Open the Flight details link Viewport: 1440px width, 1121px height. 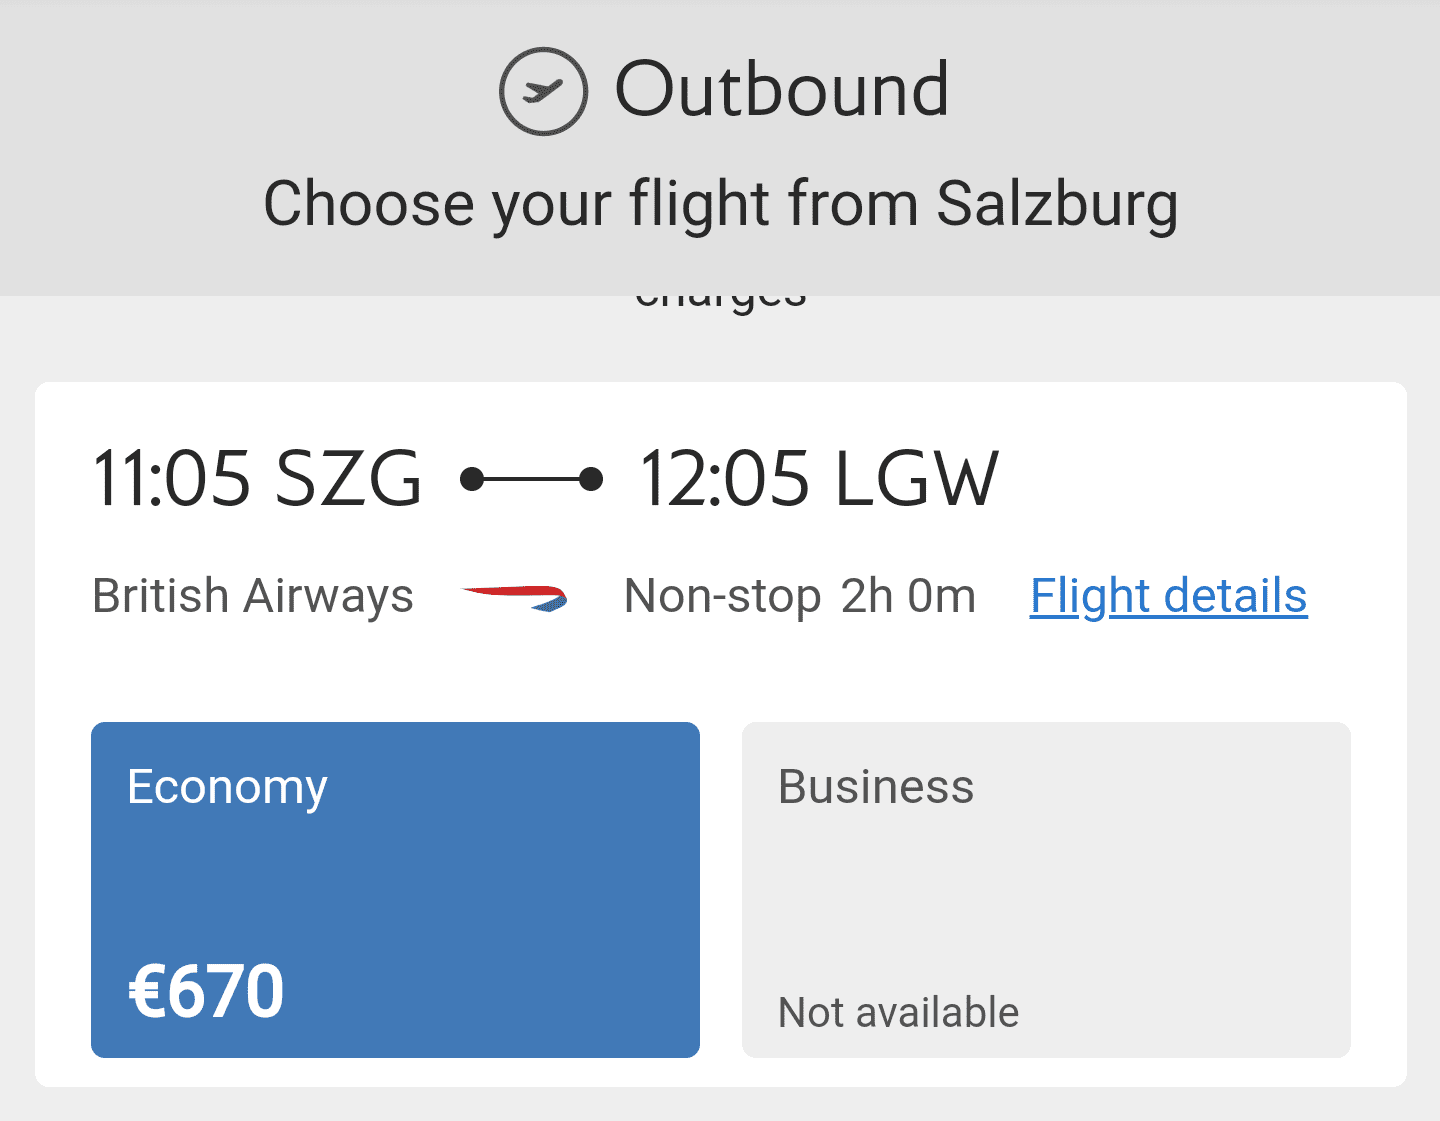pyautogui.click(x=1168, y=597)
